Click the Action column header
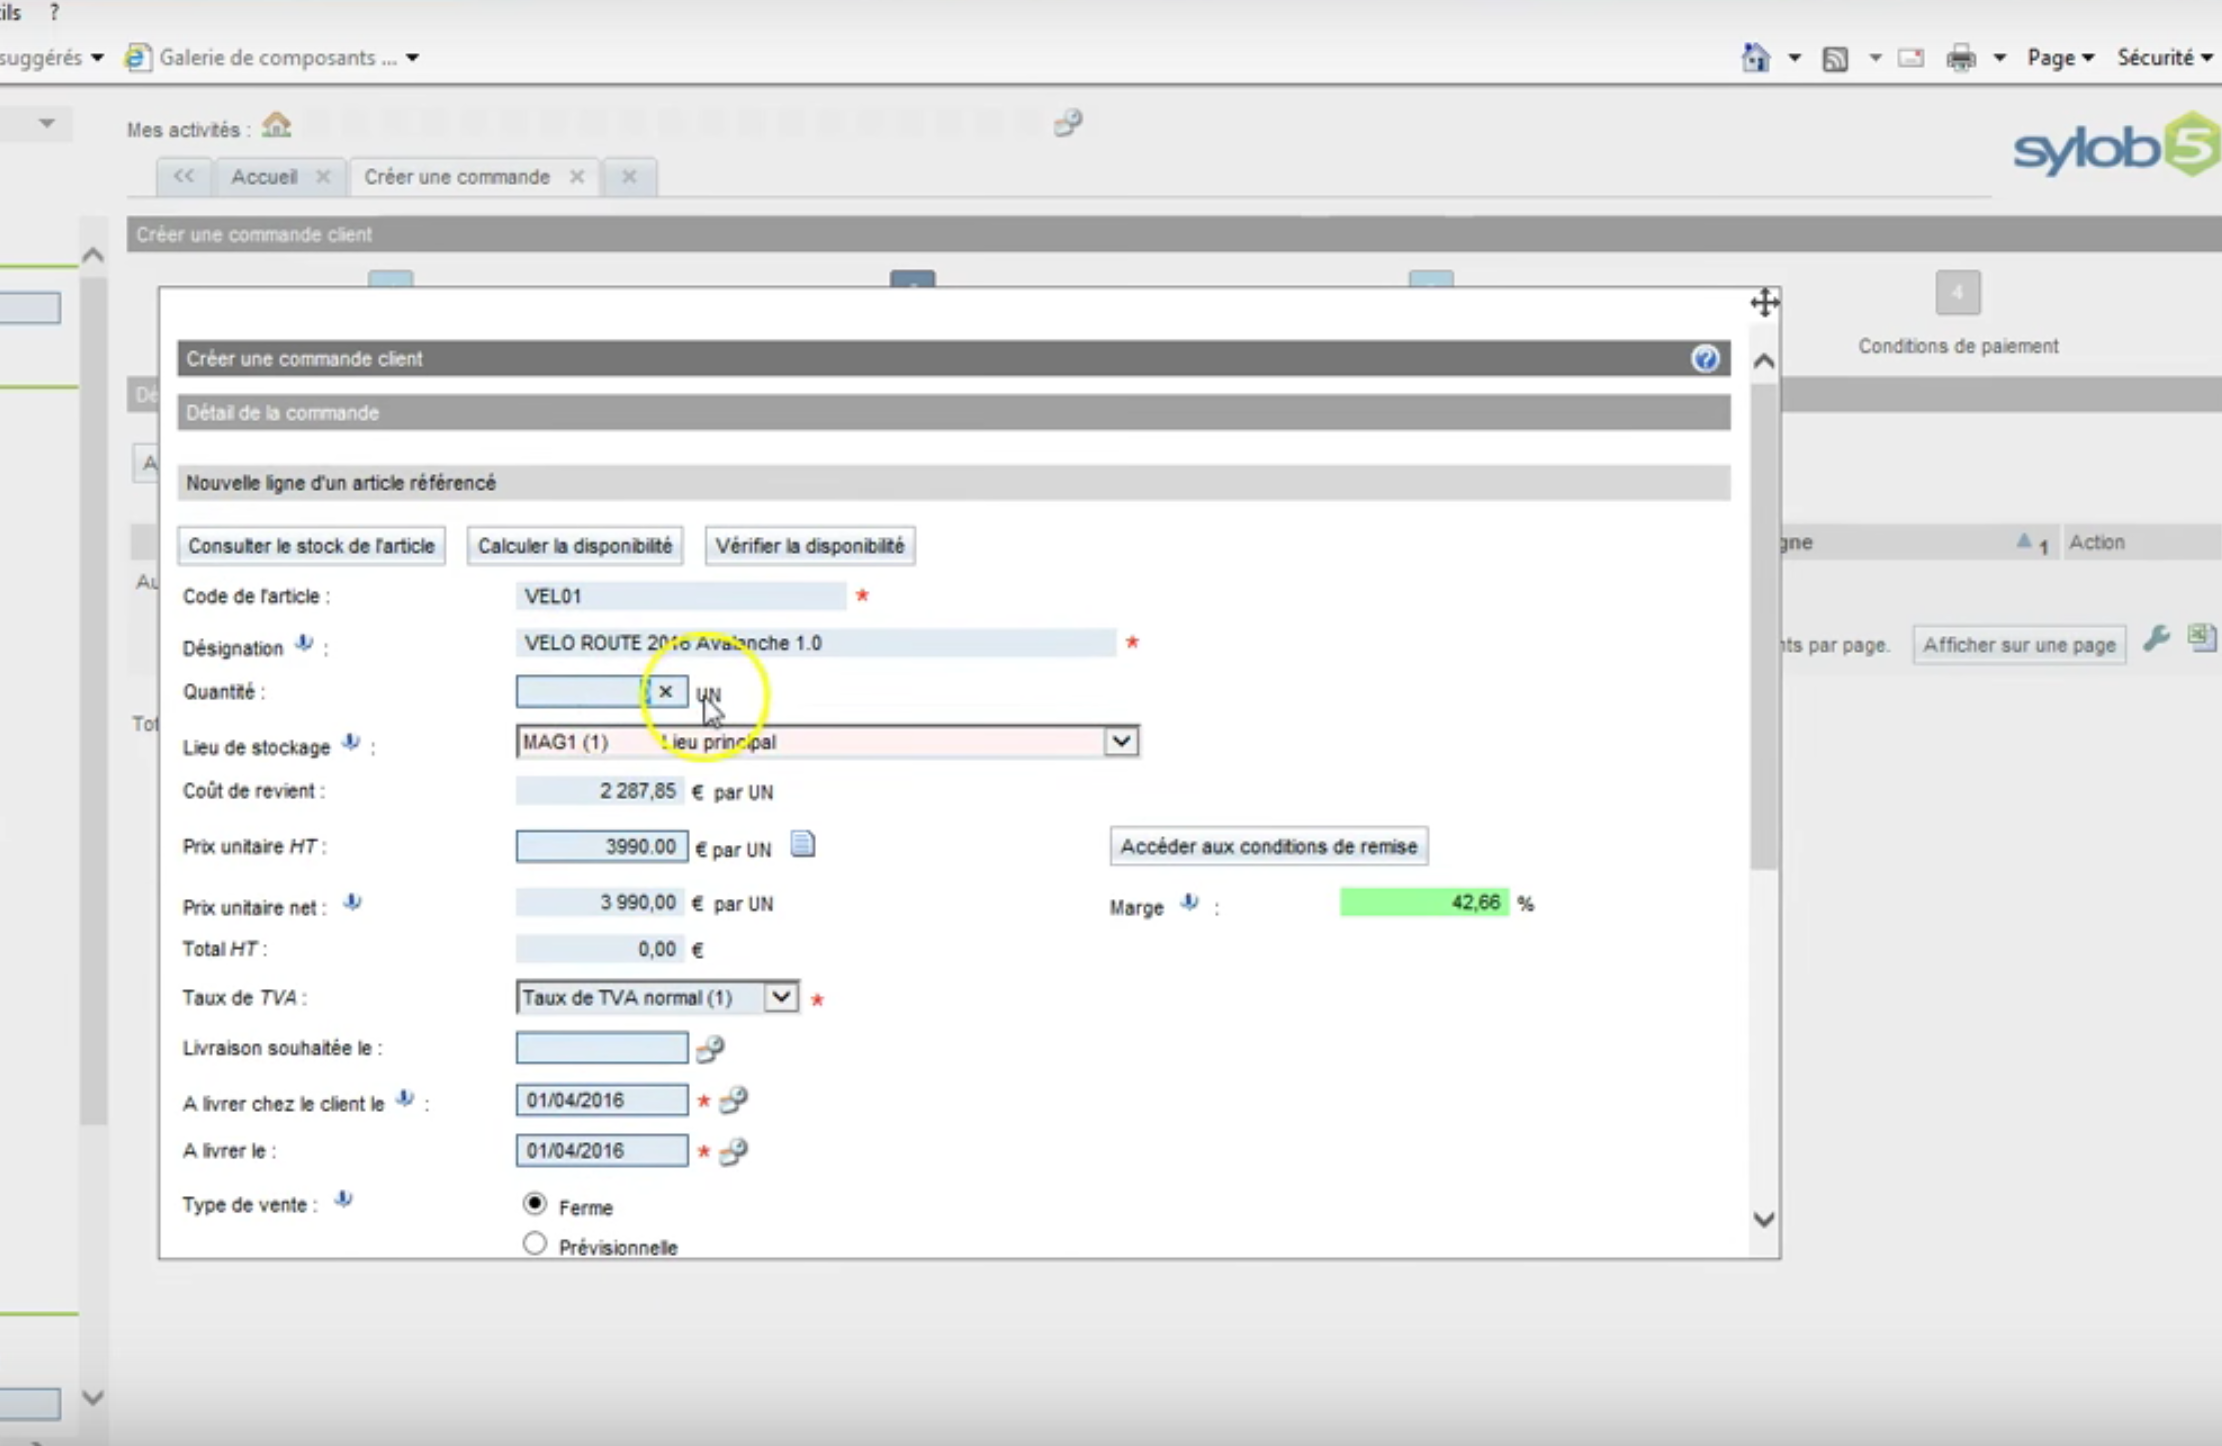The width and height of the screenshot is (2222, 1446). [2096, 542]
